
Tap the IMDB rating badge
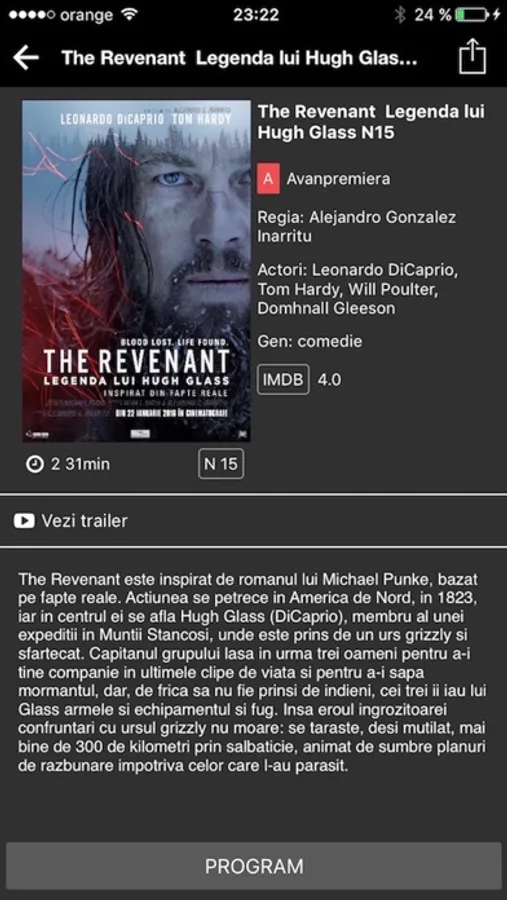pyautogui.click(x=283, y=379)
